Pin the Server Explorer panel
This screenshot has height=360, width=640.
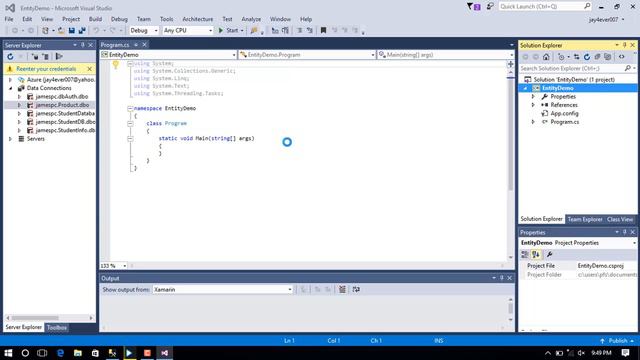(82, 45)
